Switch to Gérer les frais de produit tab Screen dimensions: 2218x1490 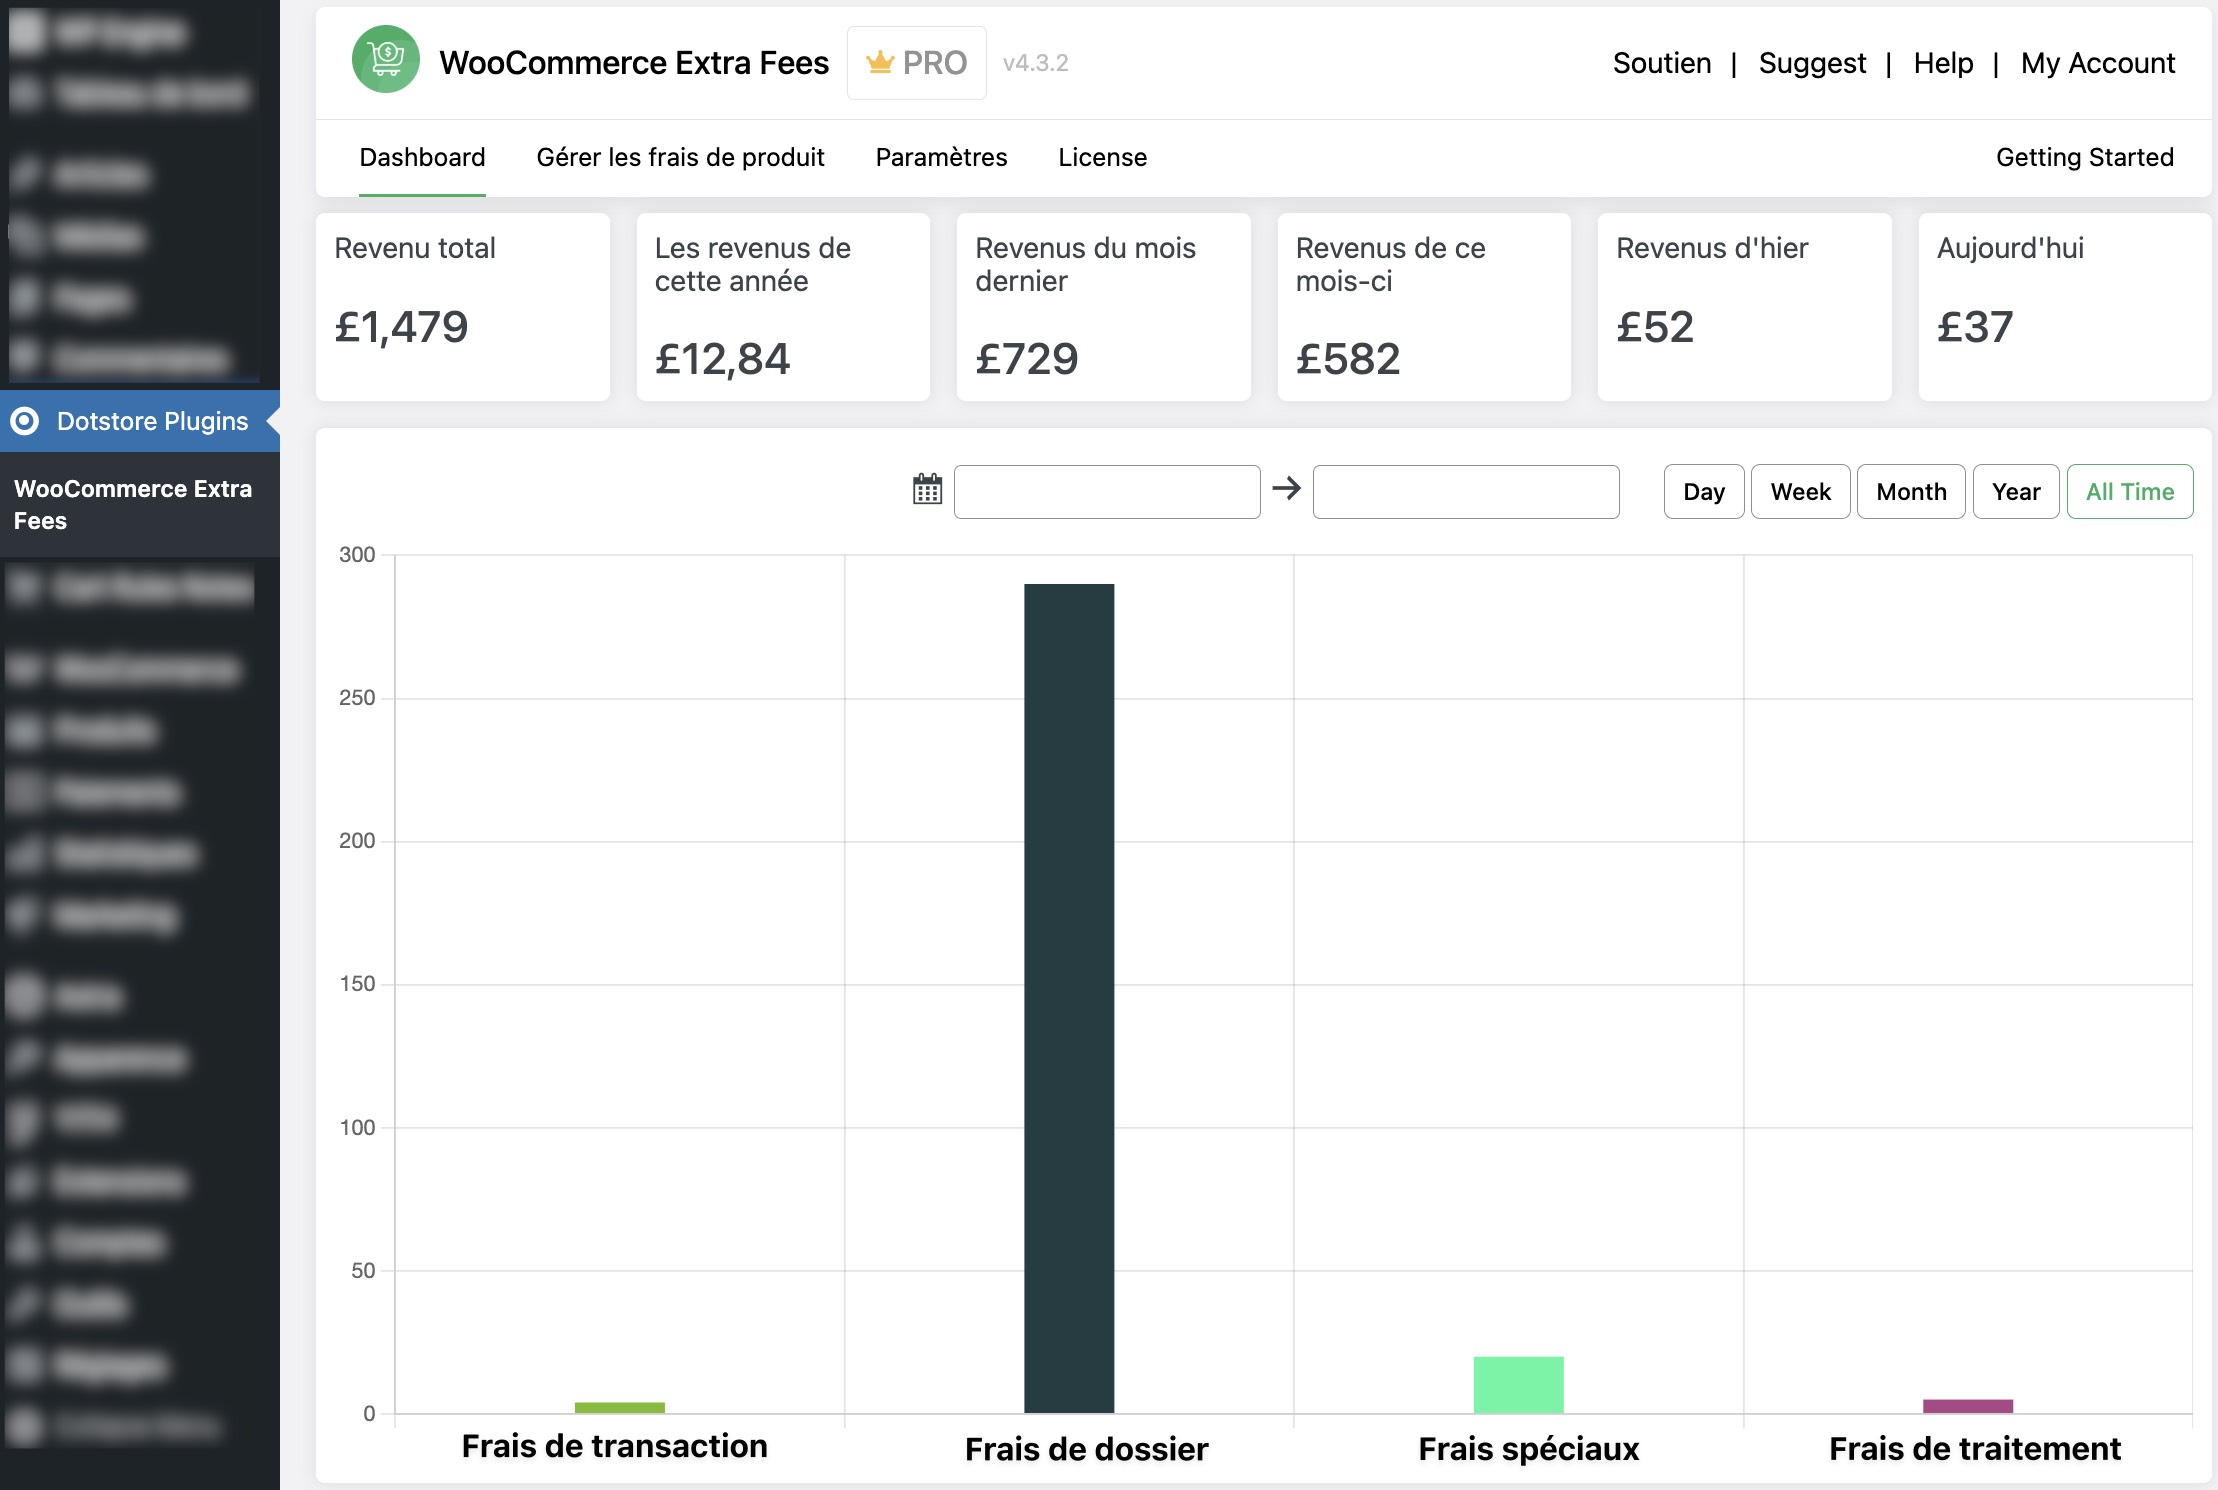pyautogui.click(x=680, y=157)
